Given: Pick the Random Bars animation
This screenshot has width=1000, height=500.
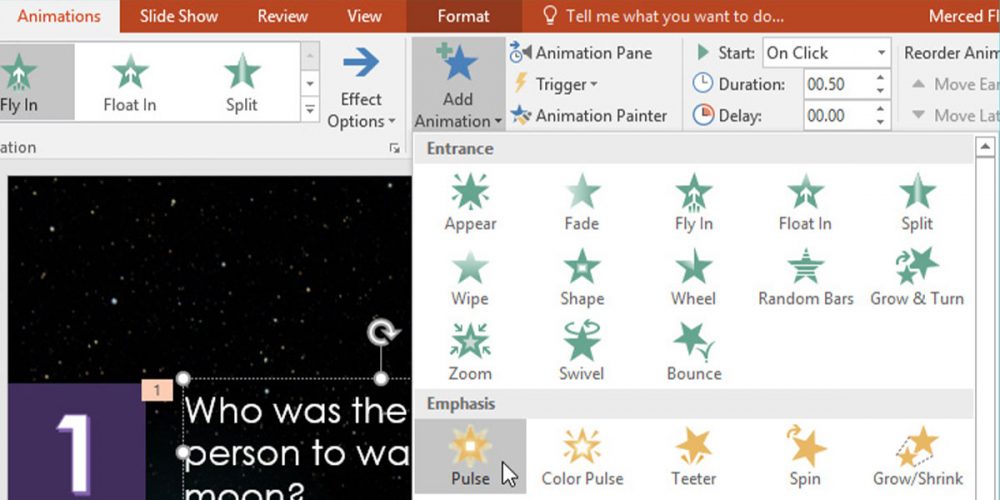Looking at the screenshot, I should tap(805, 277).
